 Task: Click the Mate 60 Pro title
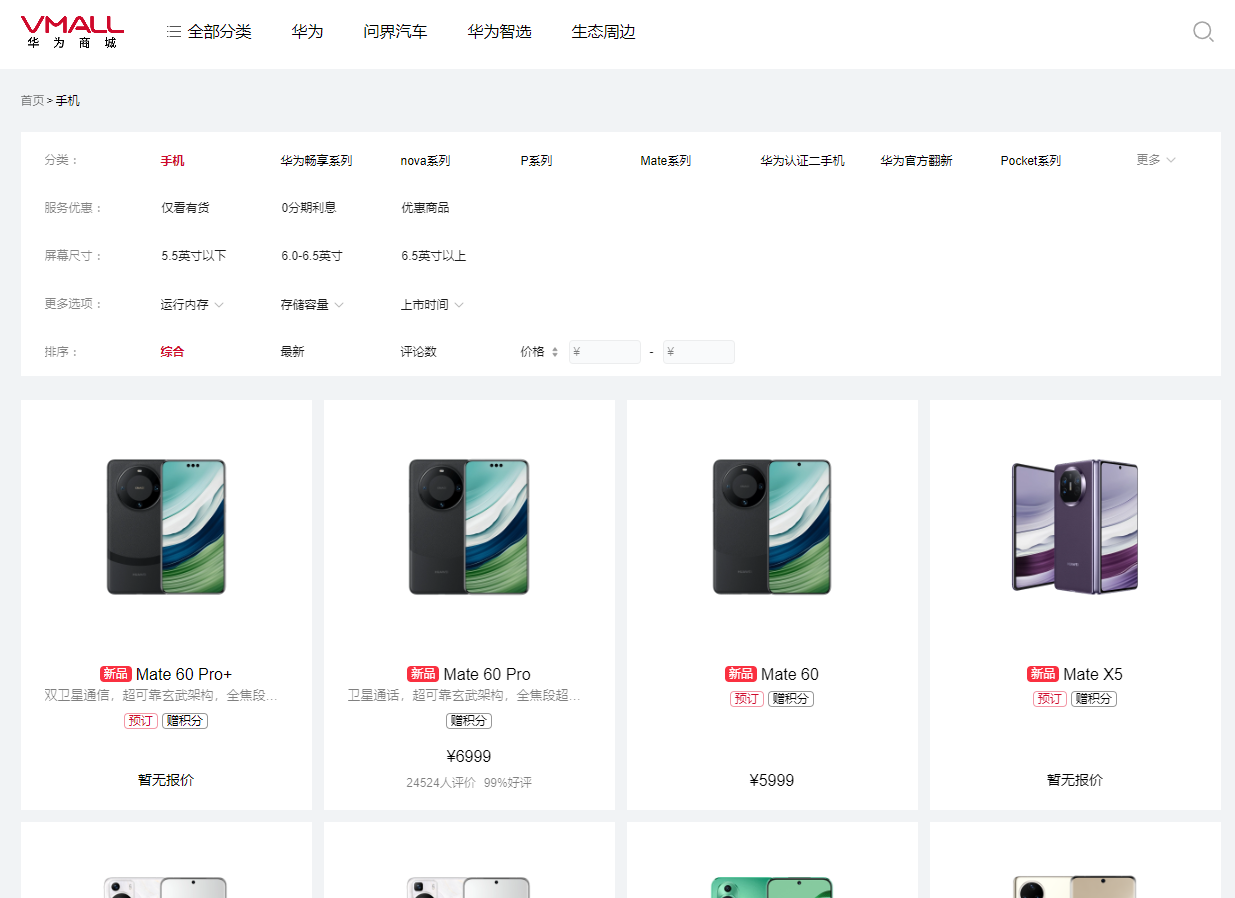click(487, 674)
